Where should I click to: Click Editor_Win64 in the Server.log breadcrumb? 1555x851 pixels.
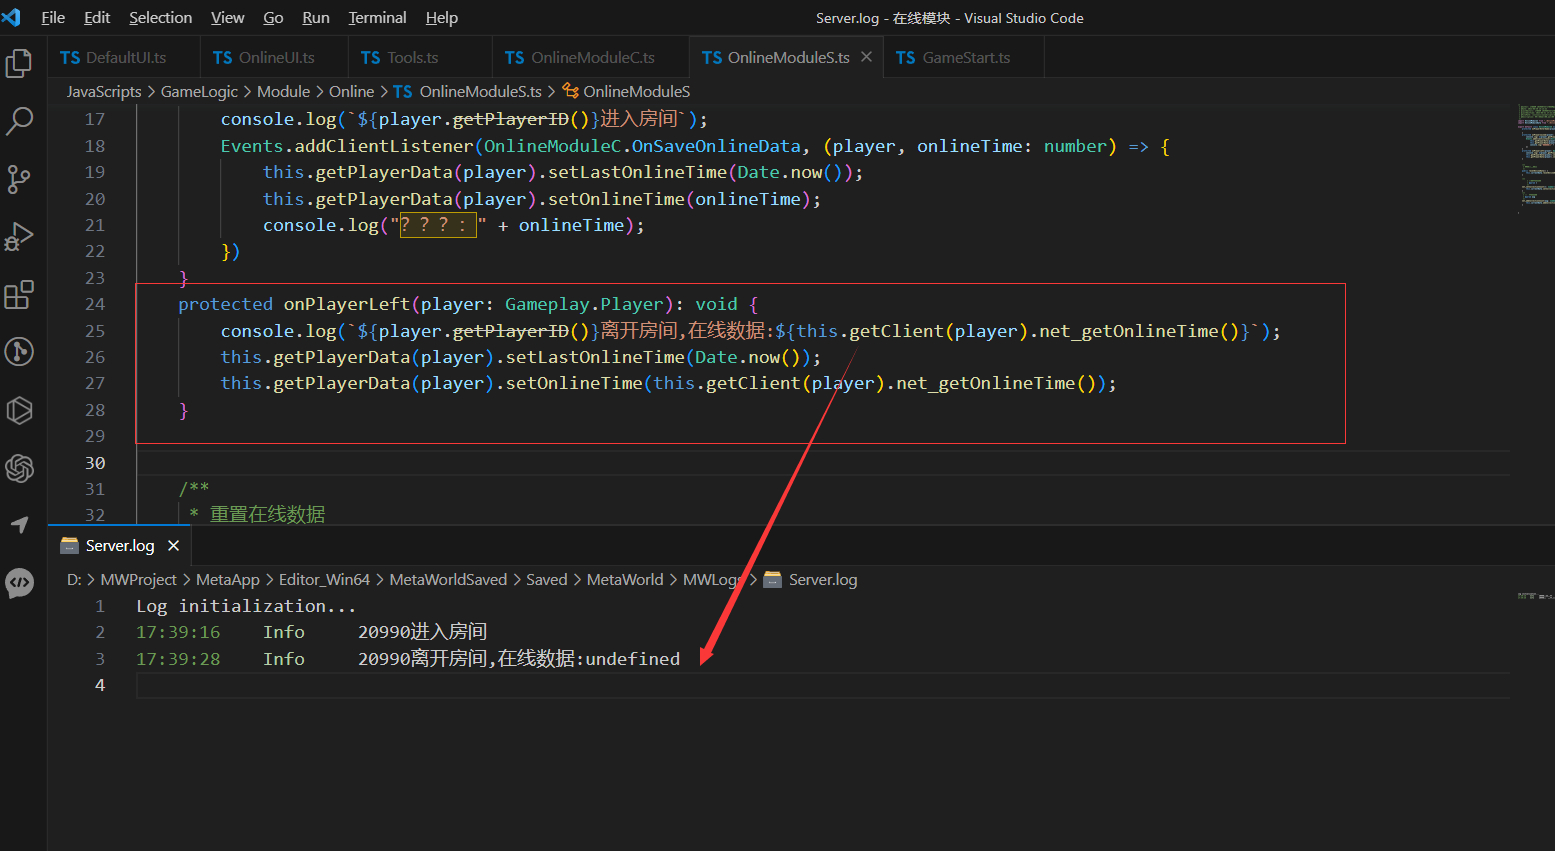point(324,579)
